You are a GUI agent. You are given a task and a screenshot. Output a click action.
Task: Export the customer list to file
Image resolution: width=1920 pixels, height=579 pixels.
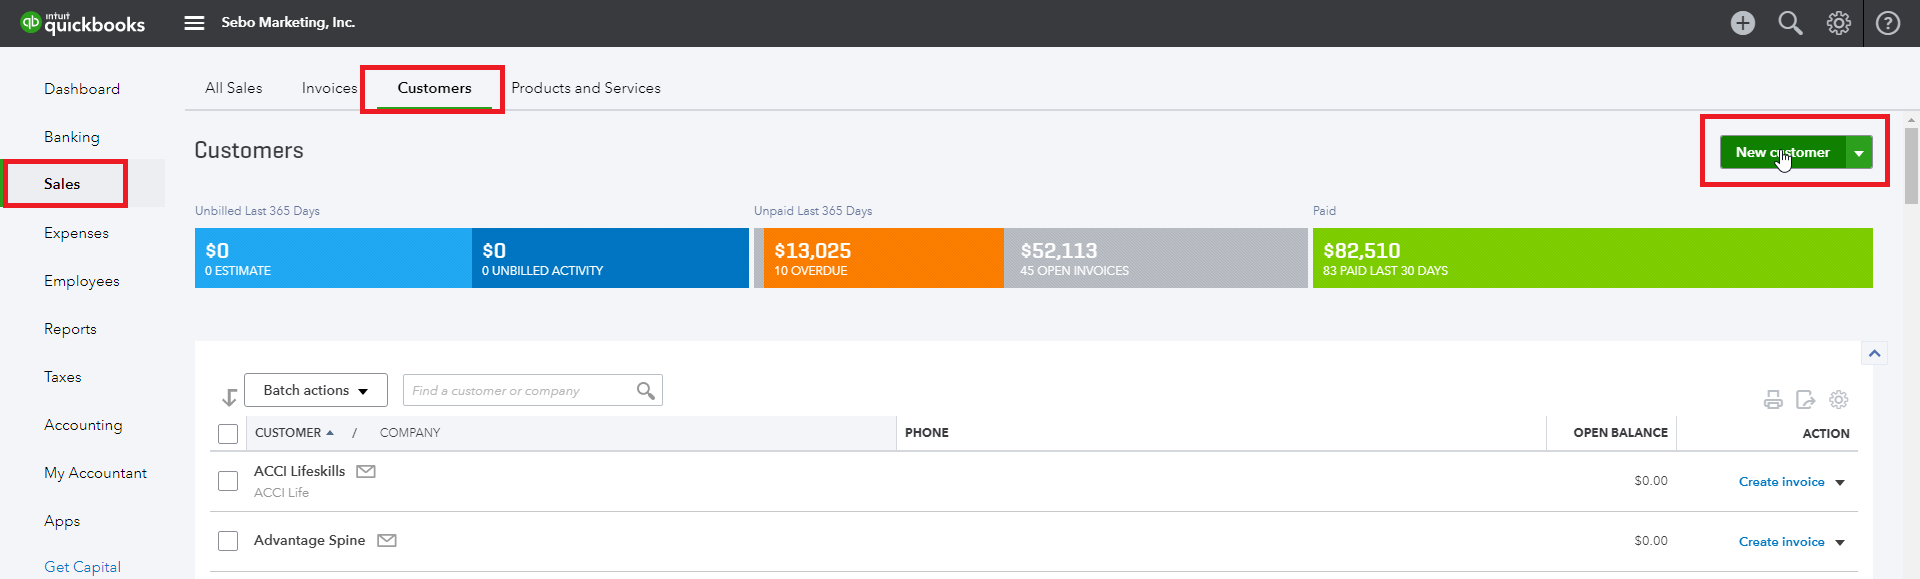click(x=1805, y=400)
